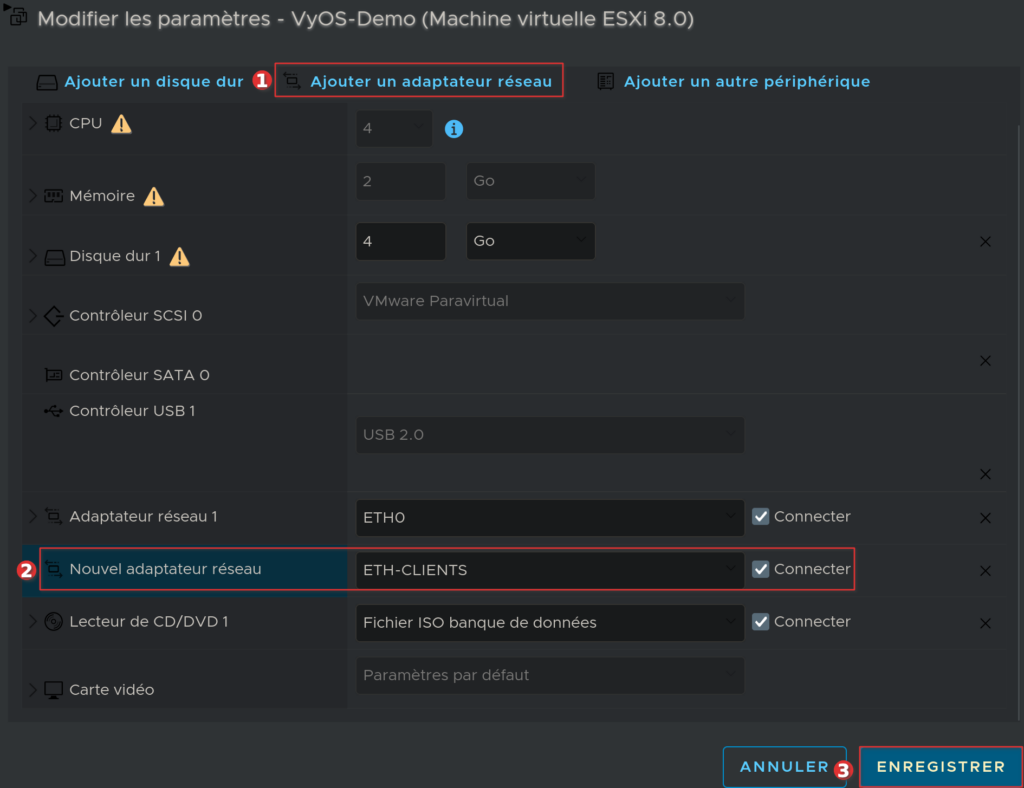Click the CPU info icon
The image size is (1024, 788).
point(453,129)
